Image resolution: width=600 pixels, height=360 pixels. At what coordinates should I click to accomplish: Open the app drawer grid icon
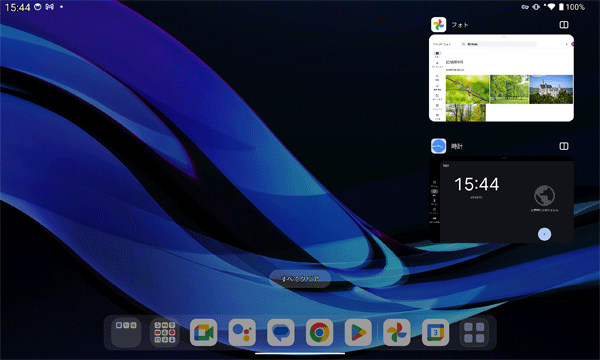(x=474, y=332)
